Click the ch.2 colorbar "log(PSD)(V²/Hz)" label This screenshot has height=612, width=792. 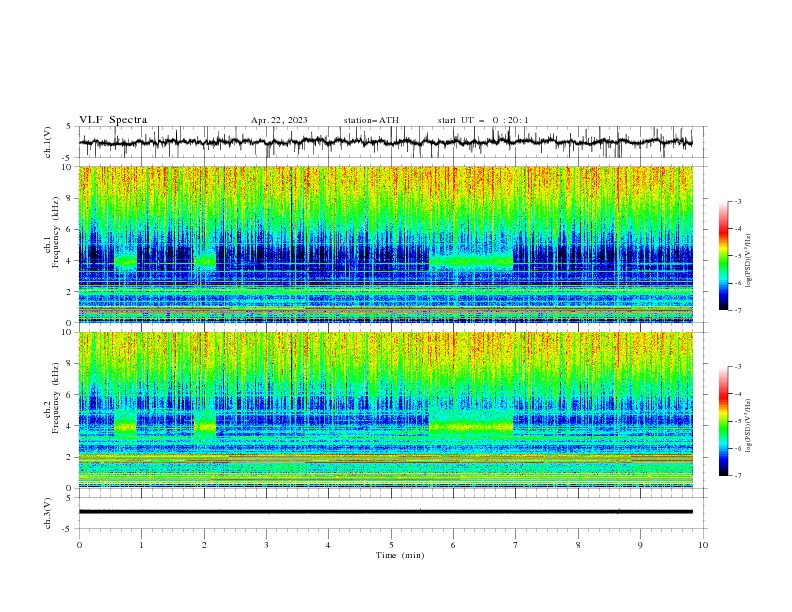coord(749,426)
